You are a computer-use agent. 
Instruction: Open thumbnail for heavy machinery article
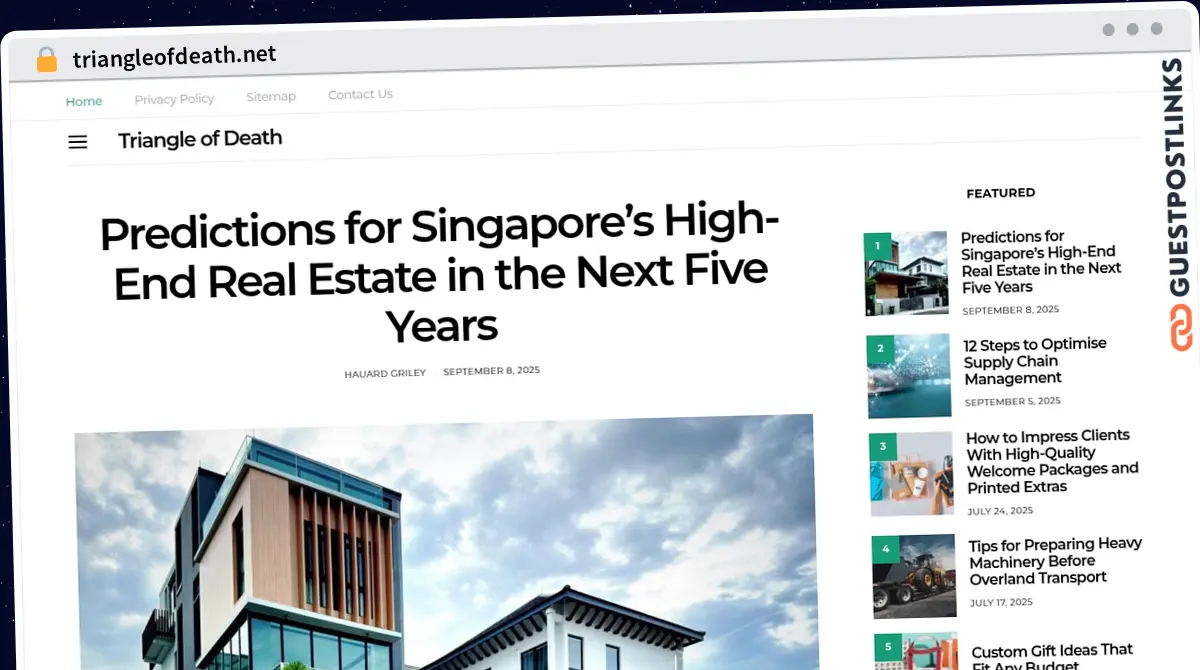point(914,576)
